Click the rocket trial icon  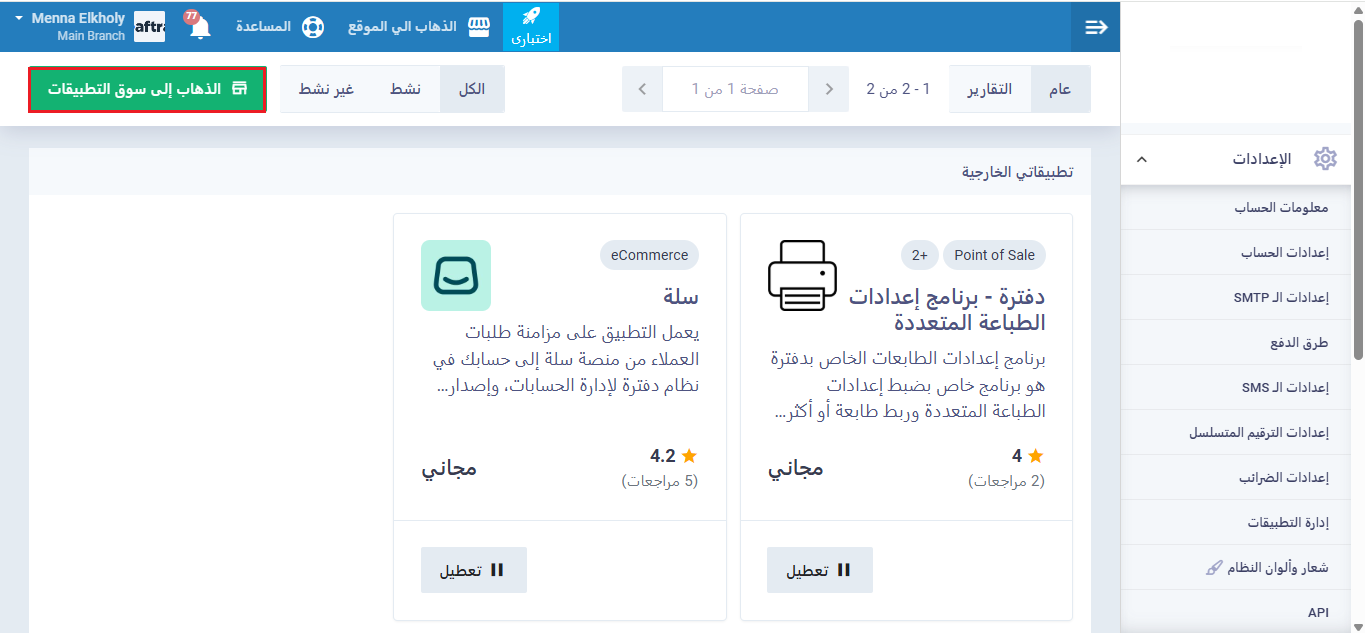[x=531, y=17]
